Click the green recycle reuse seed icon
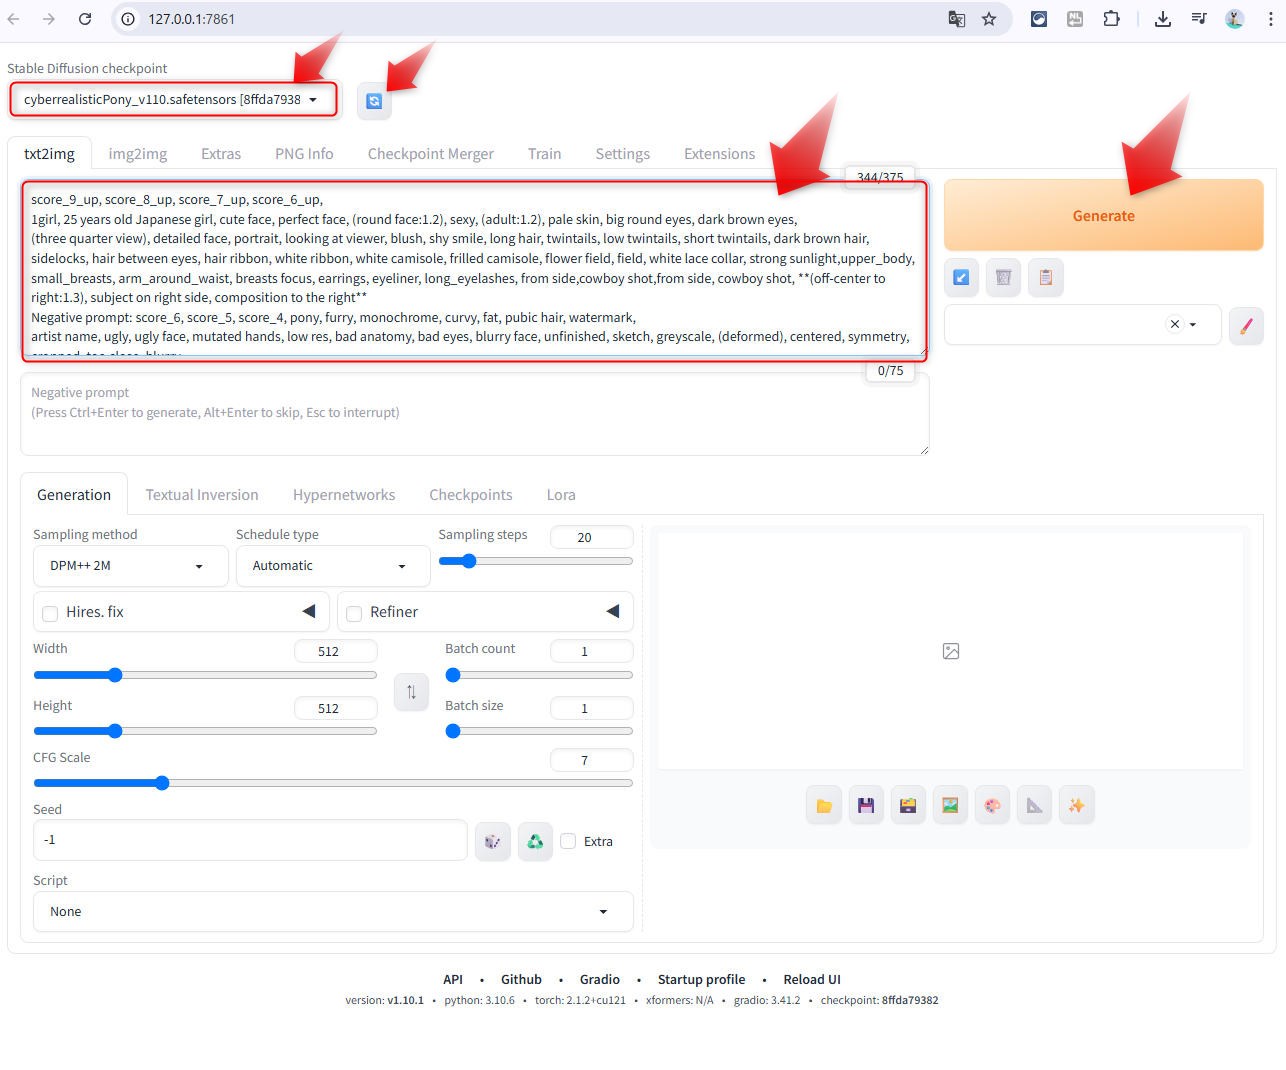Image resolution: width=1286 pixels, height=1070 pixels. [535, 842]
